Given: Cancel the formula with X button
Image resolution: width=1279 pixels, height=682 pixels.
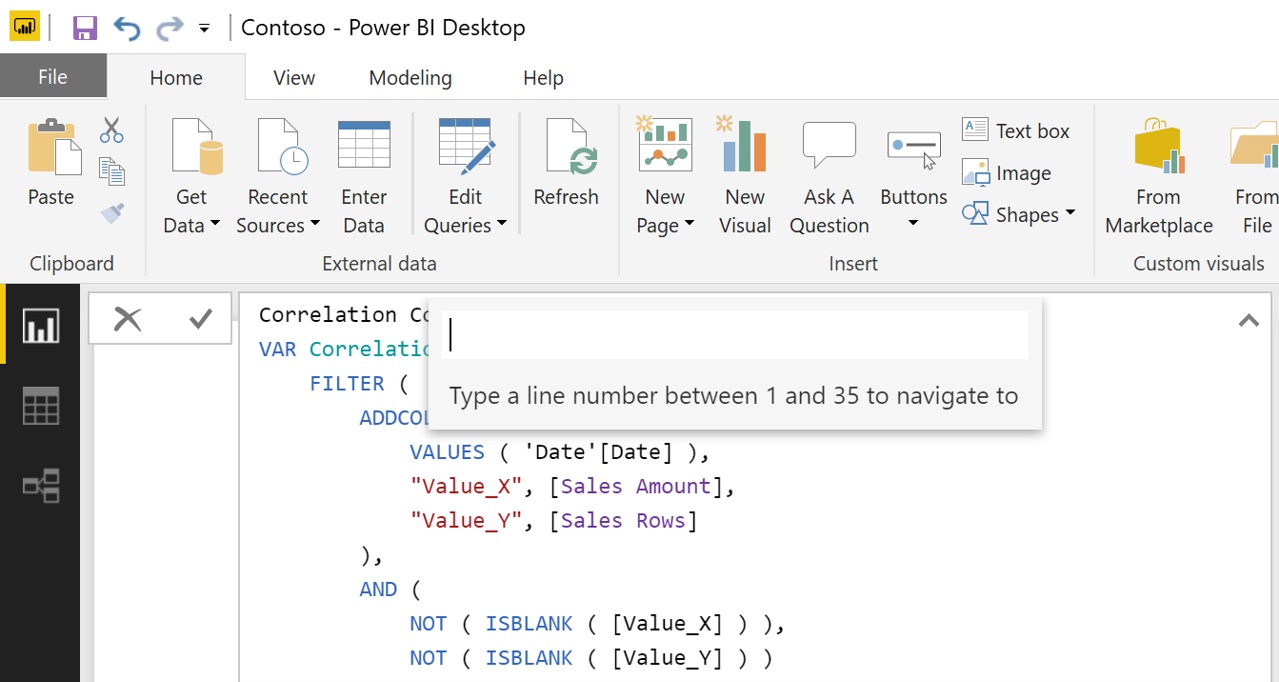Looking at the screenshot, I should coord(127,319).
